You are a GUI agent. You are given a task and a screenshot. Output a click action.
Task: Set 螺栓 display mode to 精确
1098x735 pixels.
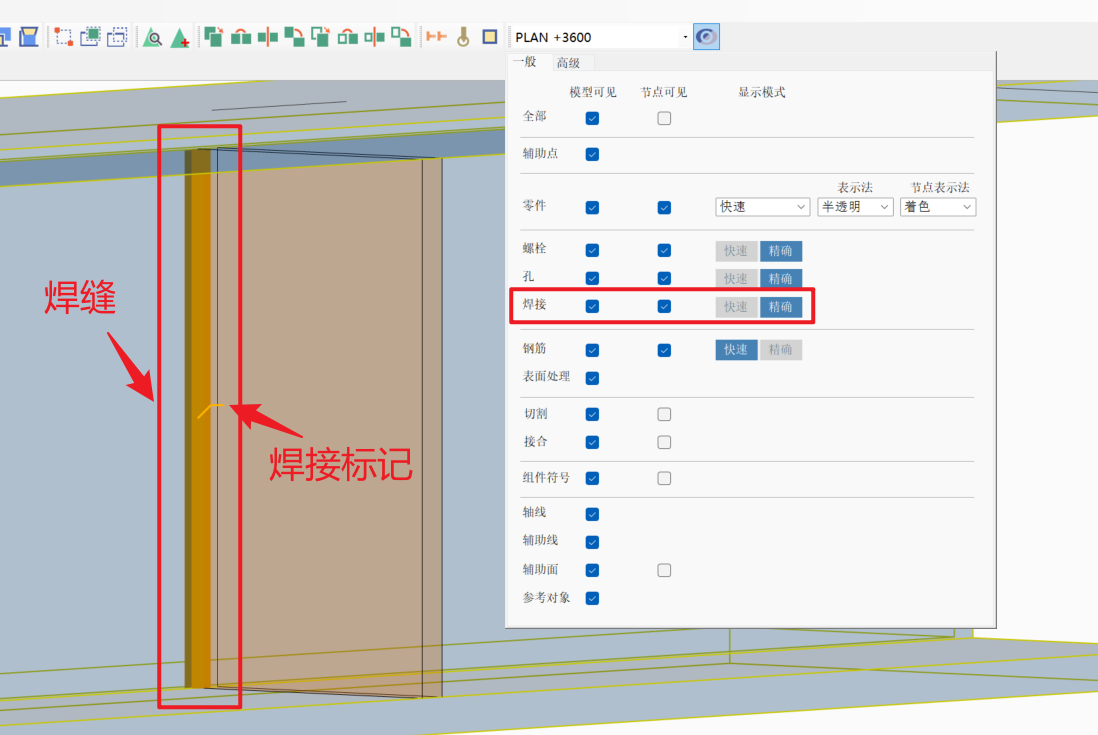781,251
